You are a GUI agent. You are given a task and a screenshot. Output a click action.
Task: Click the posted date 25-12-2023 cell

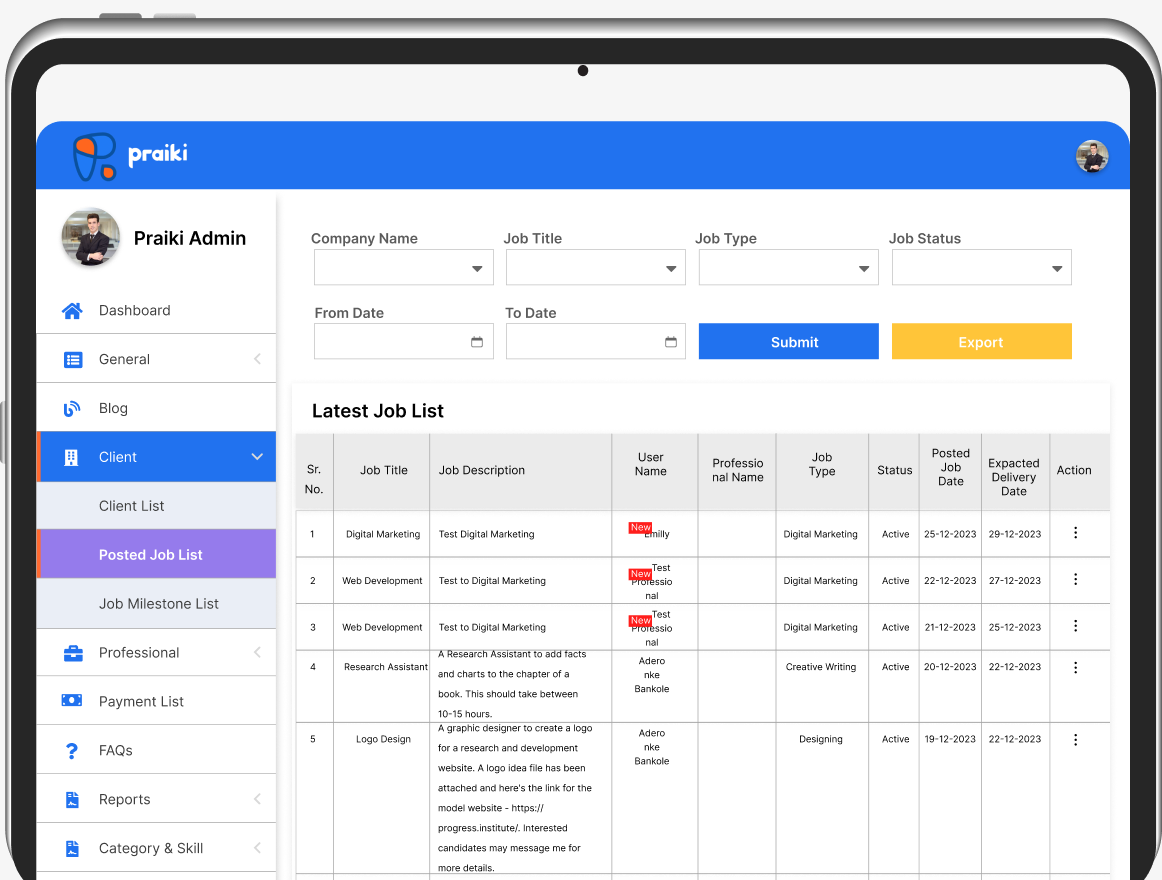tap(950, 535)
